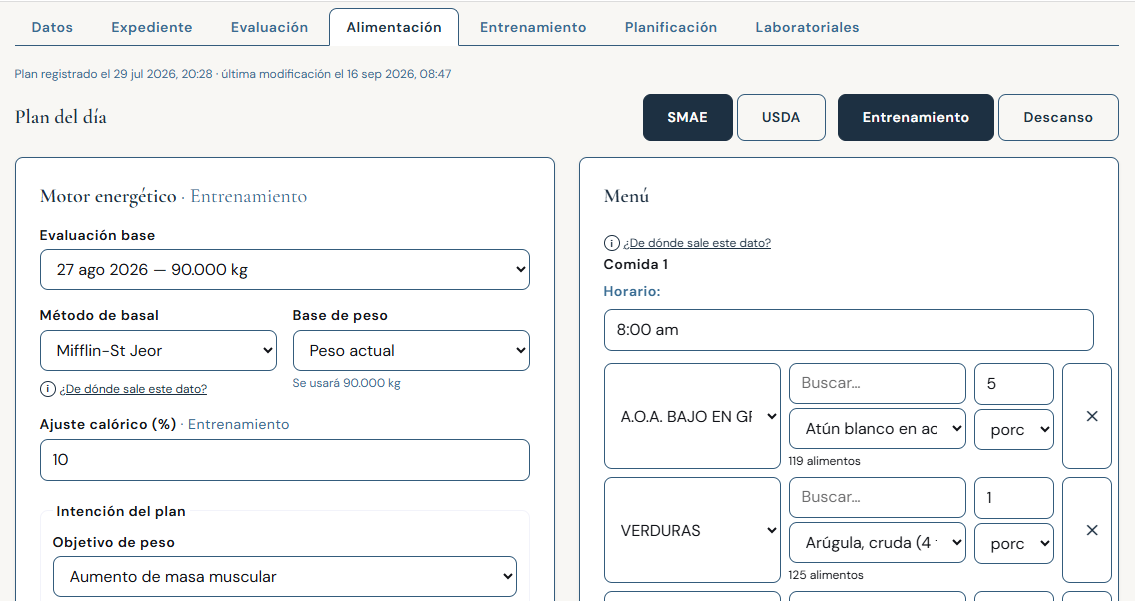
Task: Click the 'Se usará 90.000 kg' note
Action: click(347, 383)
